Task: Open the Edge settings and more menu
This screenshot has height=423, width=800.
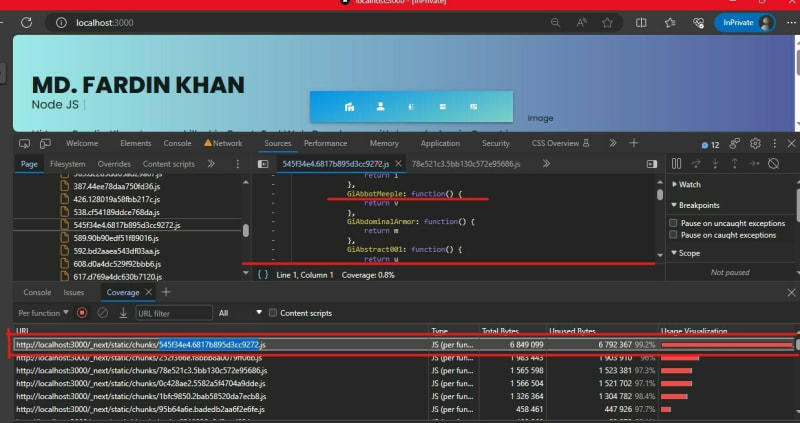Action: click(791, 22)
